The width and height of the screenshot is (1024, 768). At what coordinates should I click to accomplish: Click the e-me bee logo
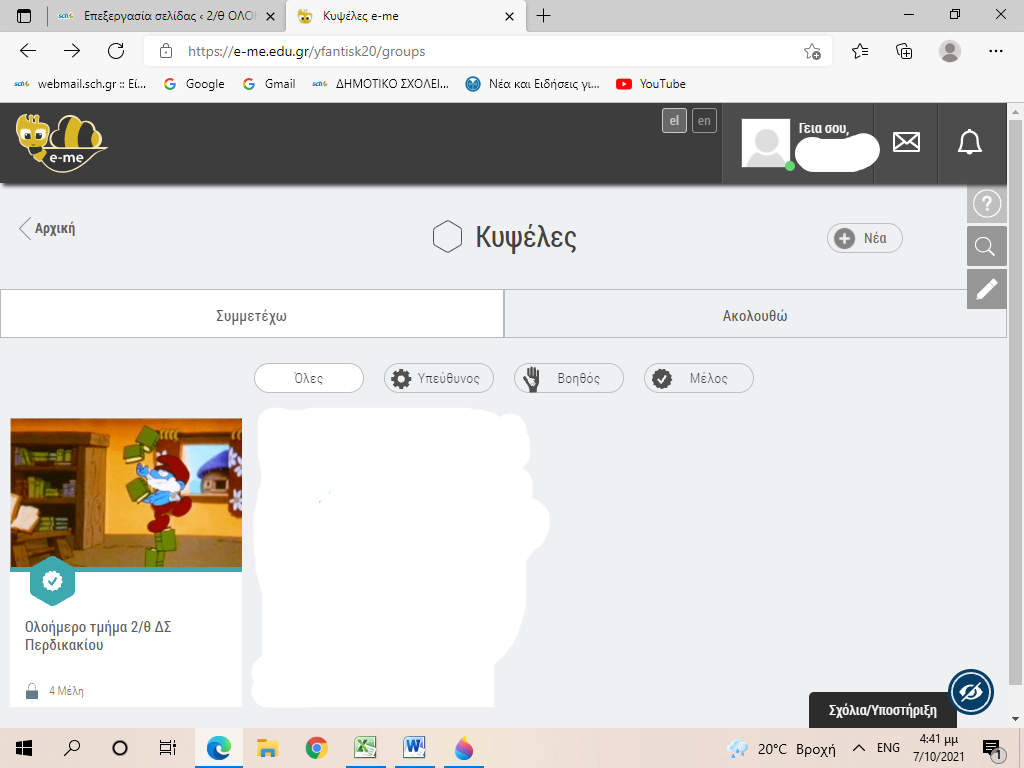[x=60, y=142]
